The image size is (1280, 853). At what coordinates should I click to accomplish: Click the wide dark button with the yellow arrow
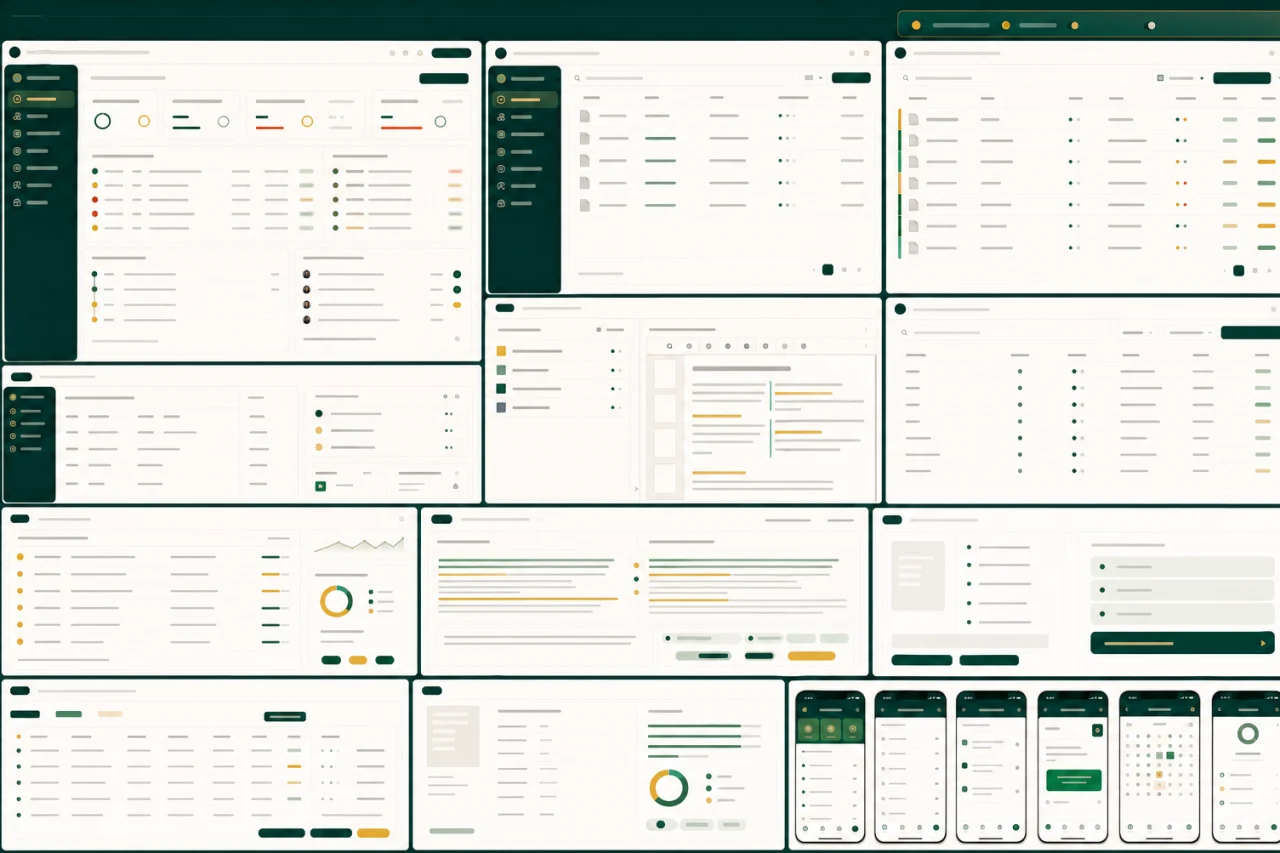[x=1182, y=643]
